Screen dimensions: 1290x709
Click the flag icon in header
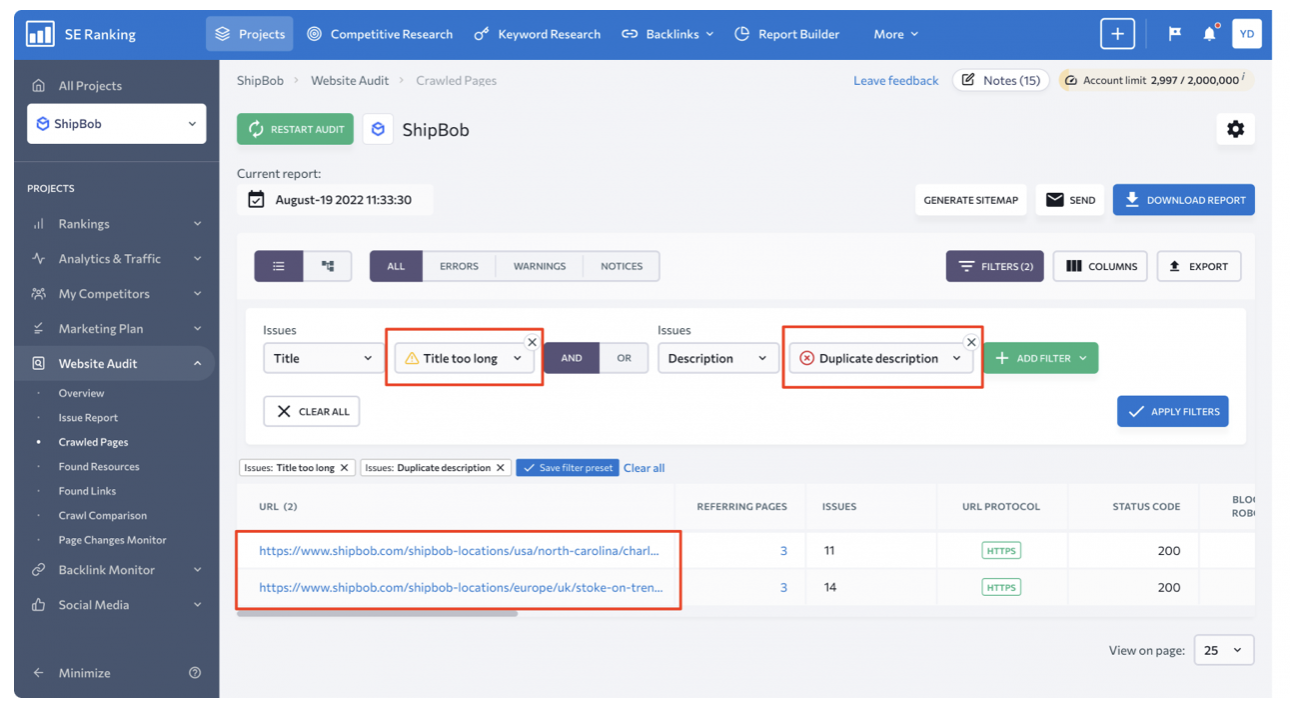point(1175,34)
